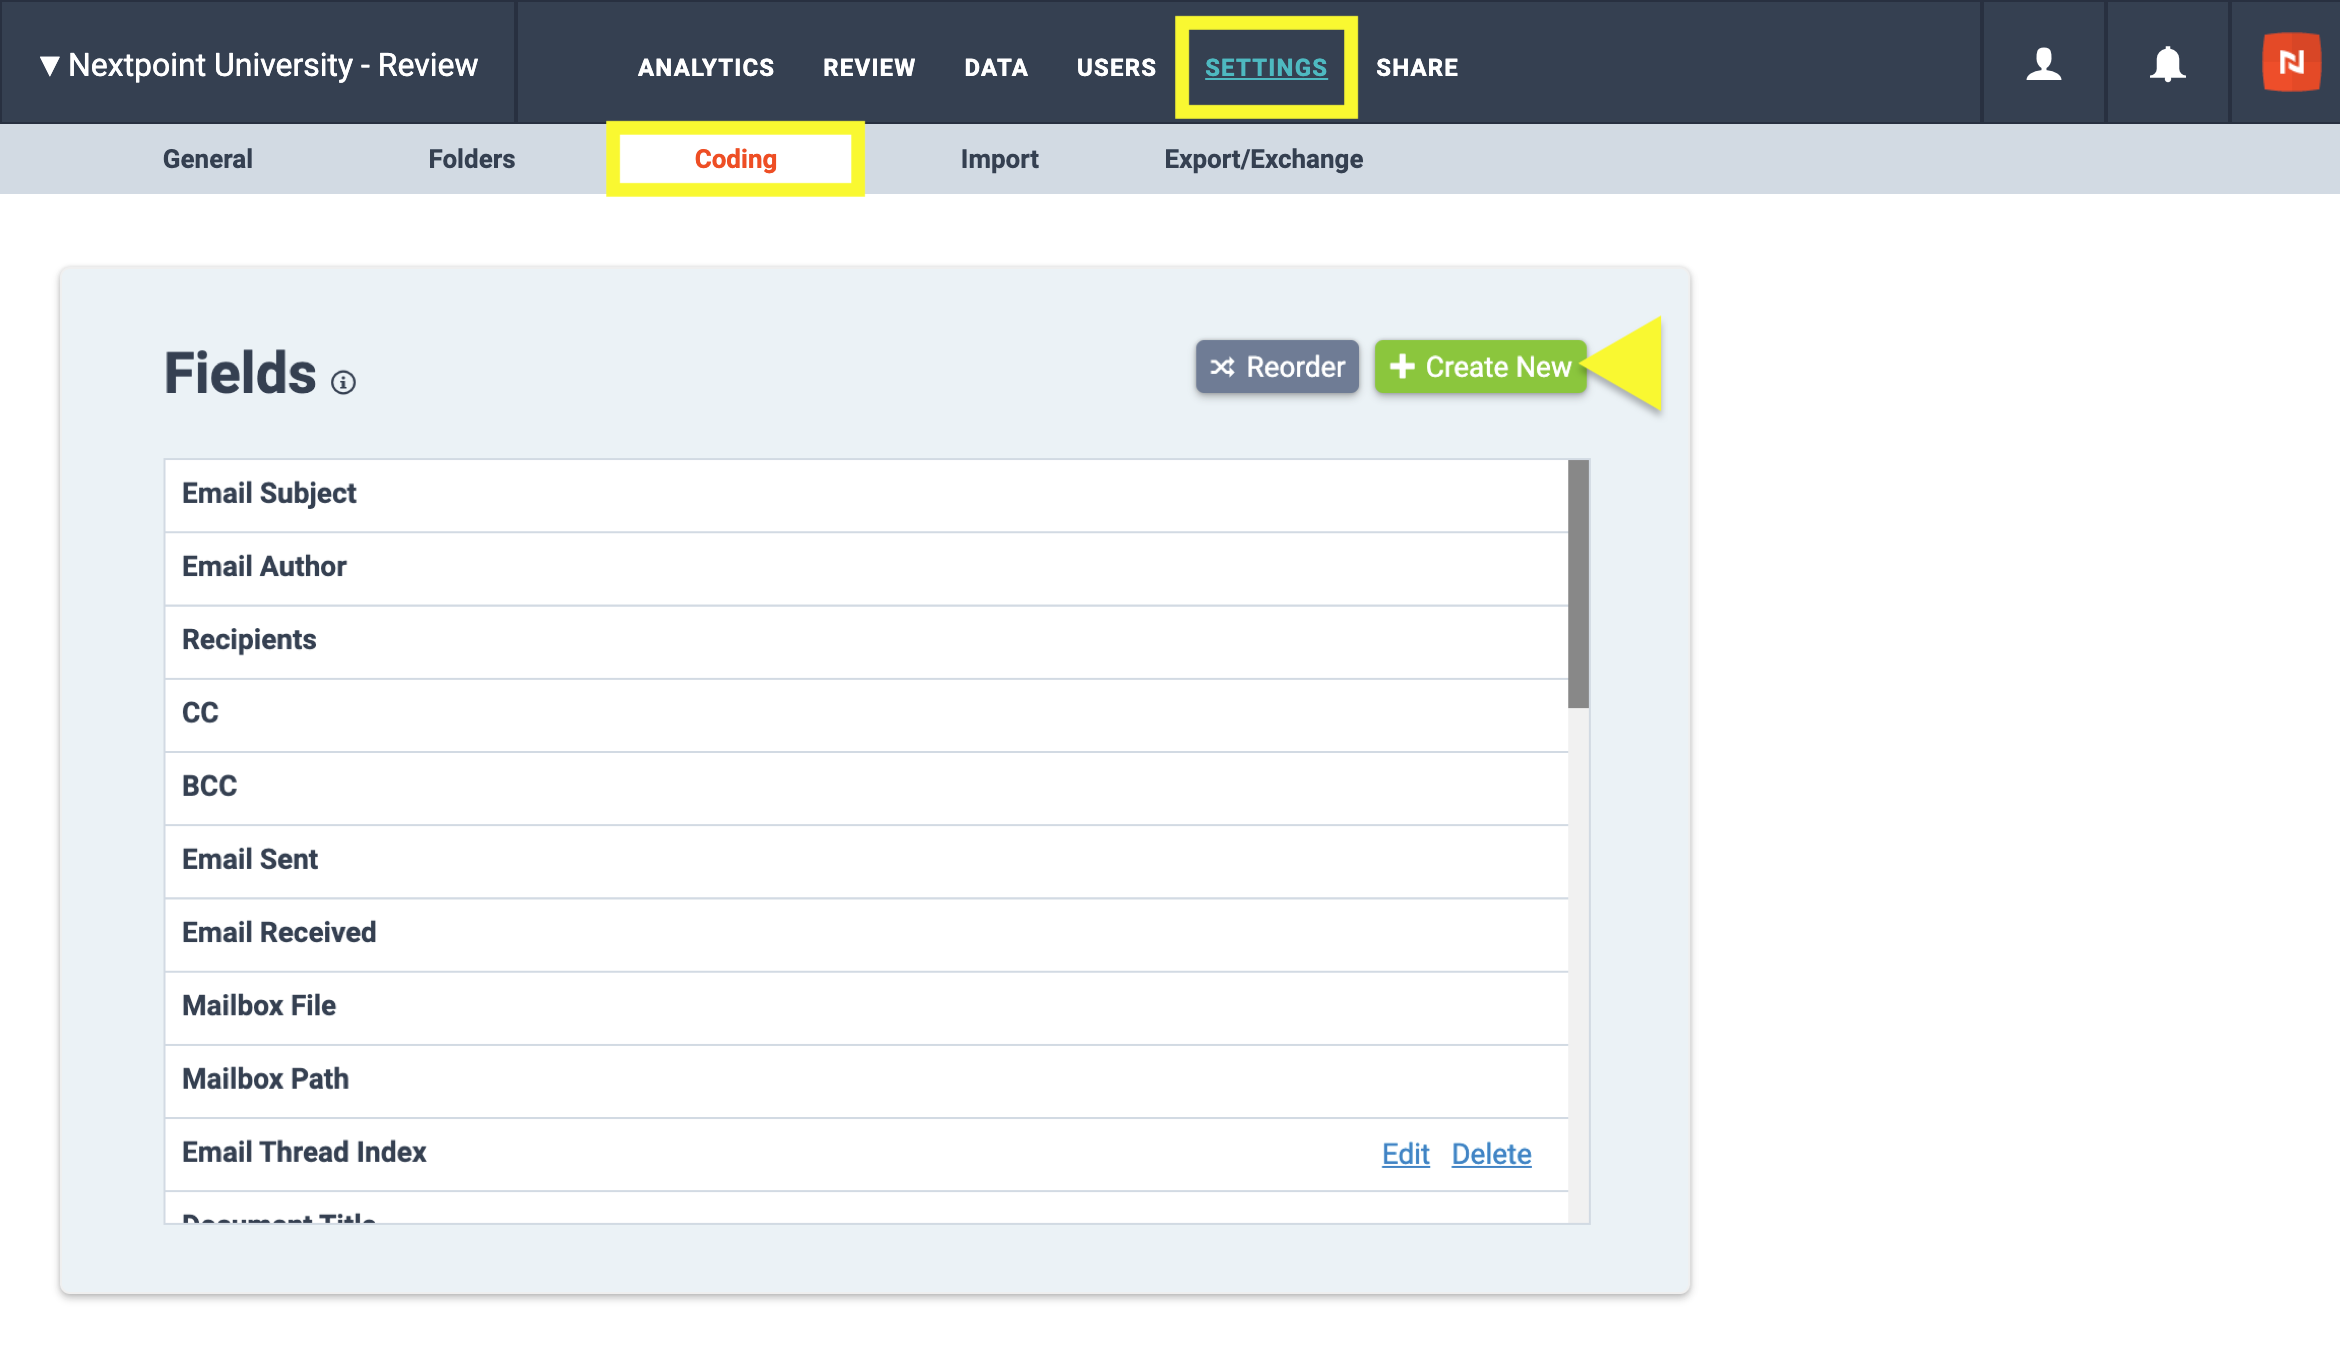This screenshot has height=1354, width=2340.
Task: Select the BCC field row
Action: [x=866, y=787]
